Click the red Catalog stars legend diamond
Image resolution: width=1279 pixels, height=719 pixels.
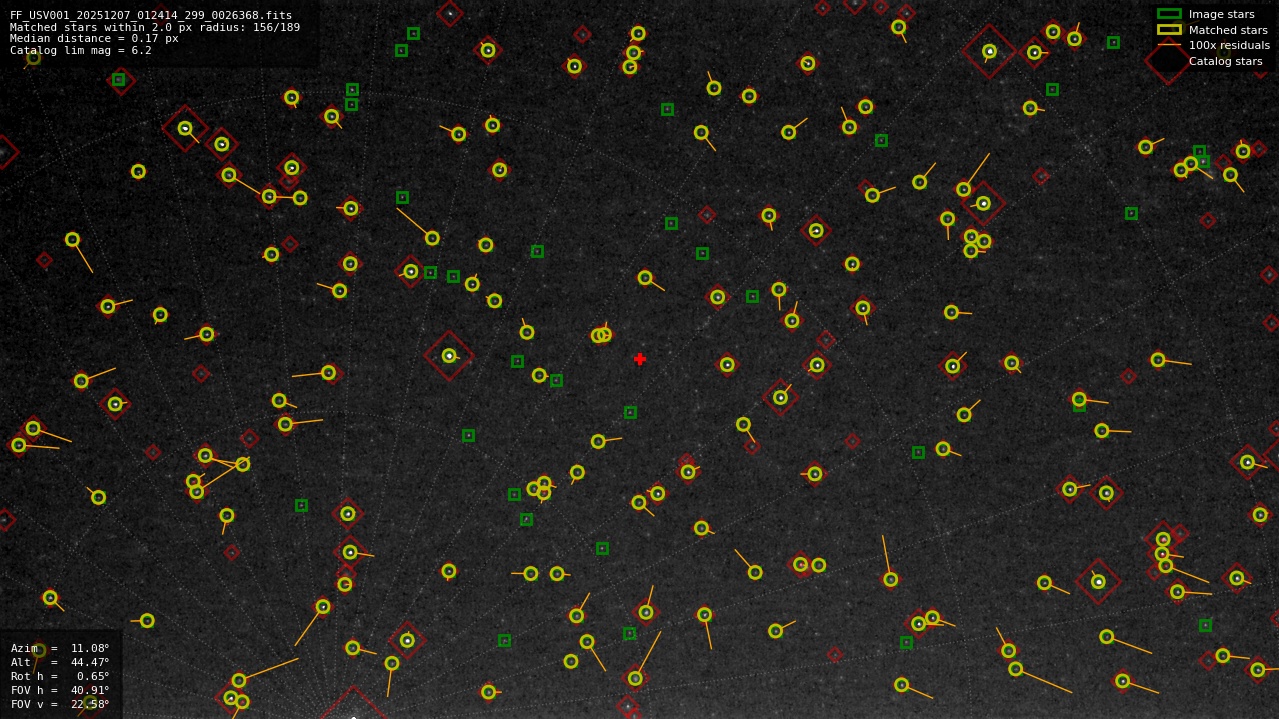point(1167,61)
